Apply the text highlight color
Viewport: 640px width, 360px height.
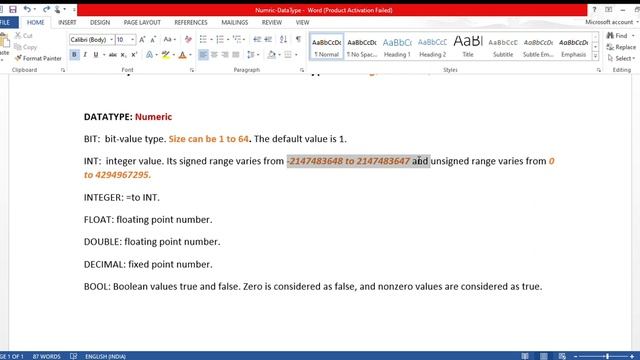click(165, 55)
